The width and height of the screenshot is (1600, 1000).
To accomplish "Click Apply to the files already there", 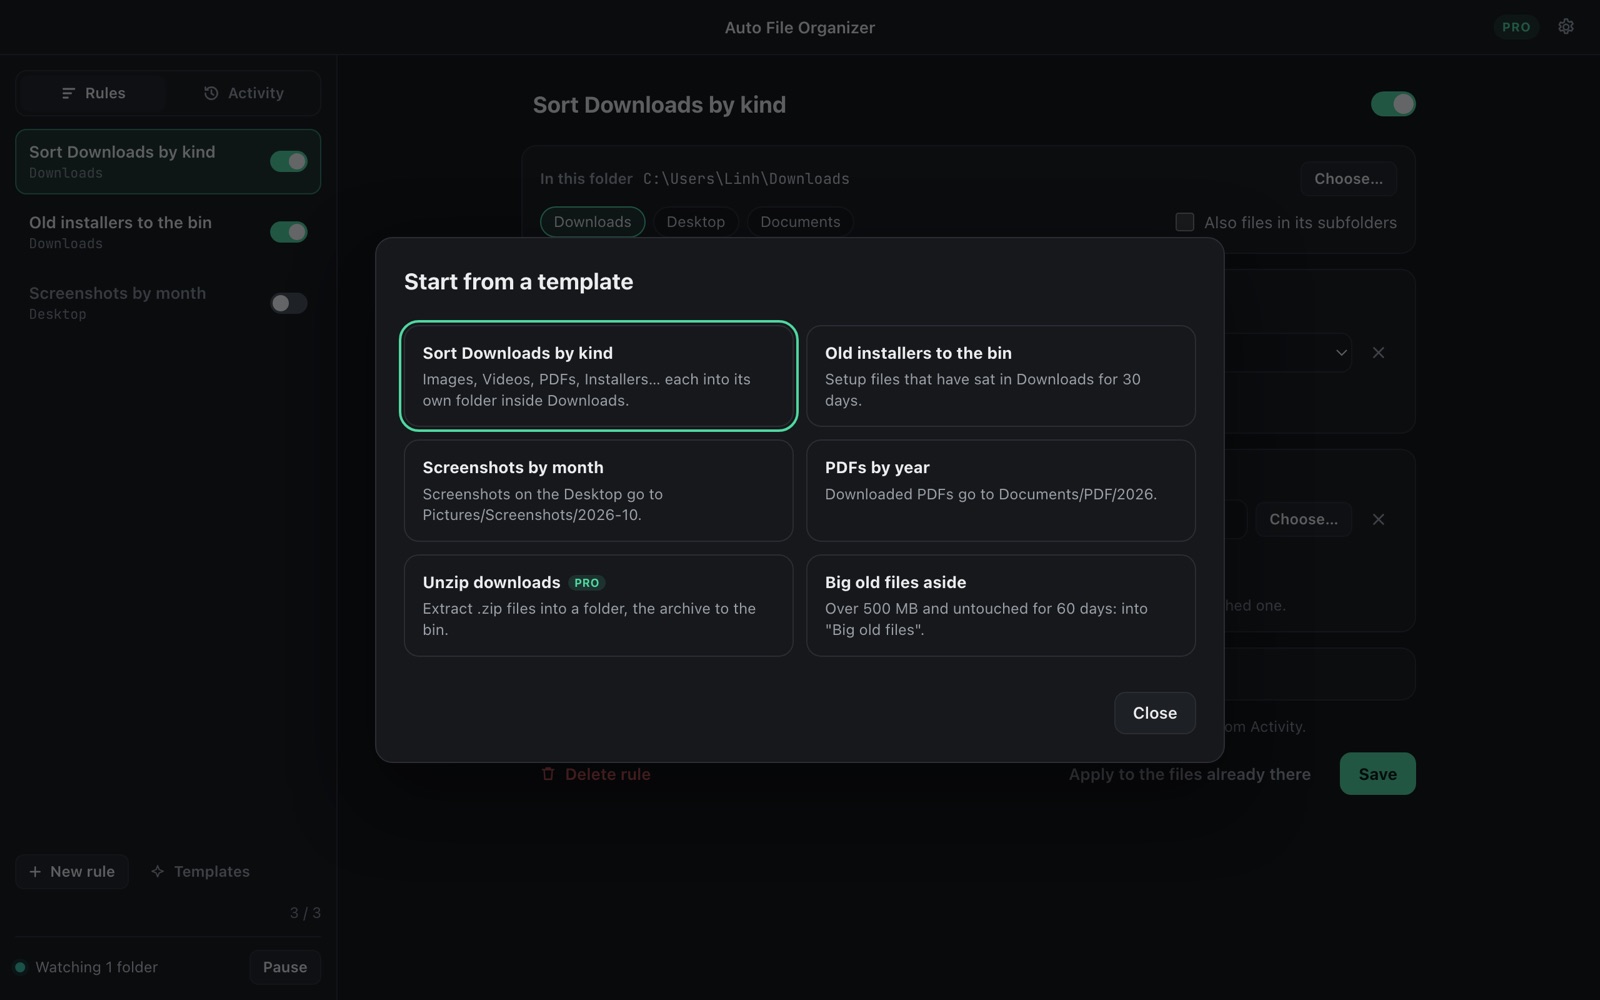I will 1190,774.
